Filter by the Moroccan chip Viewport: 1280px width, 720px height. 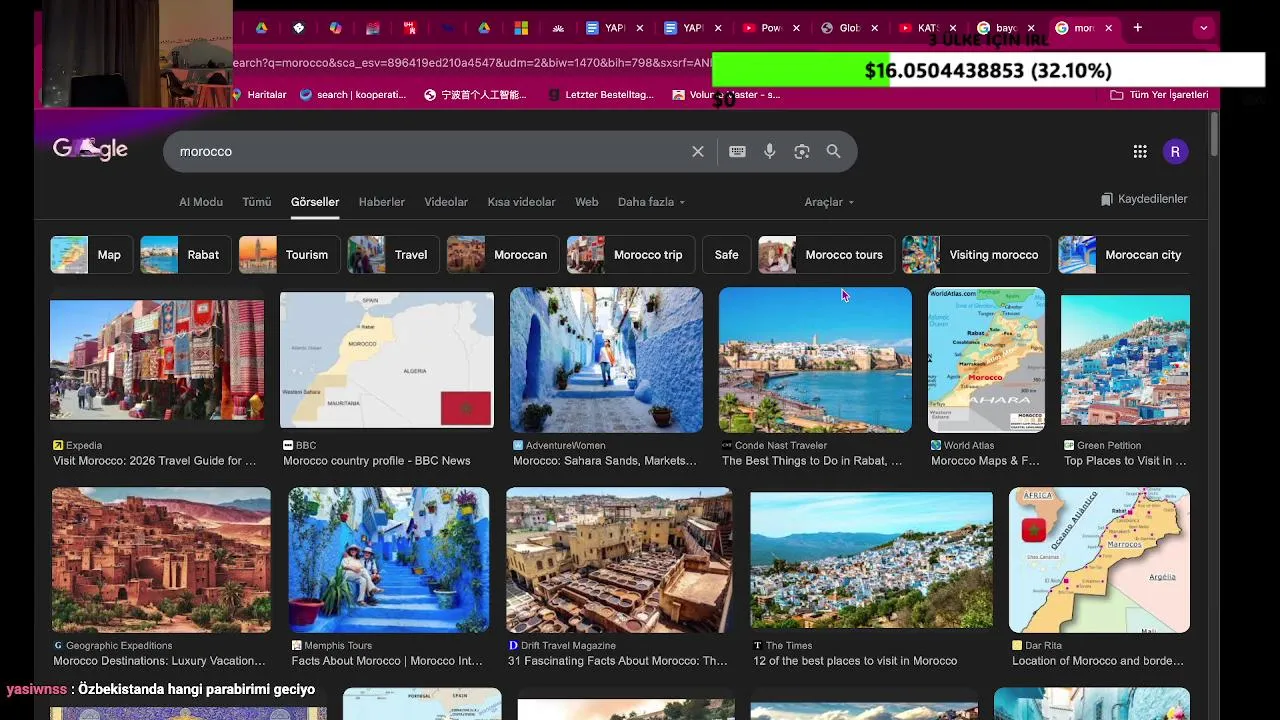503,255
